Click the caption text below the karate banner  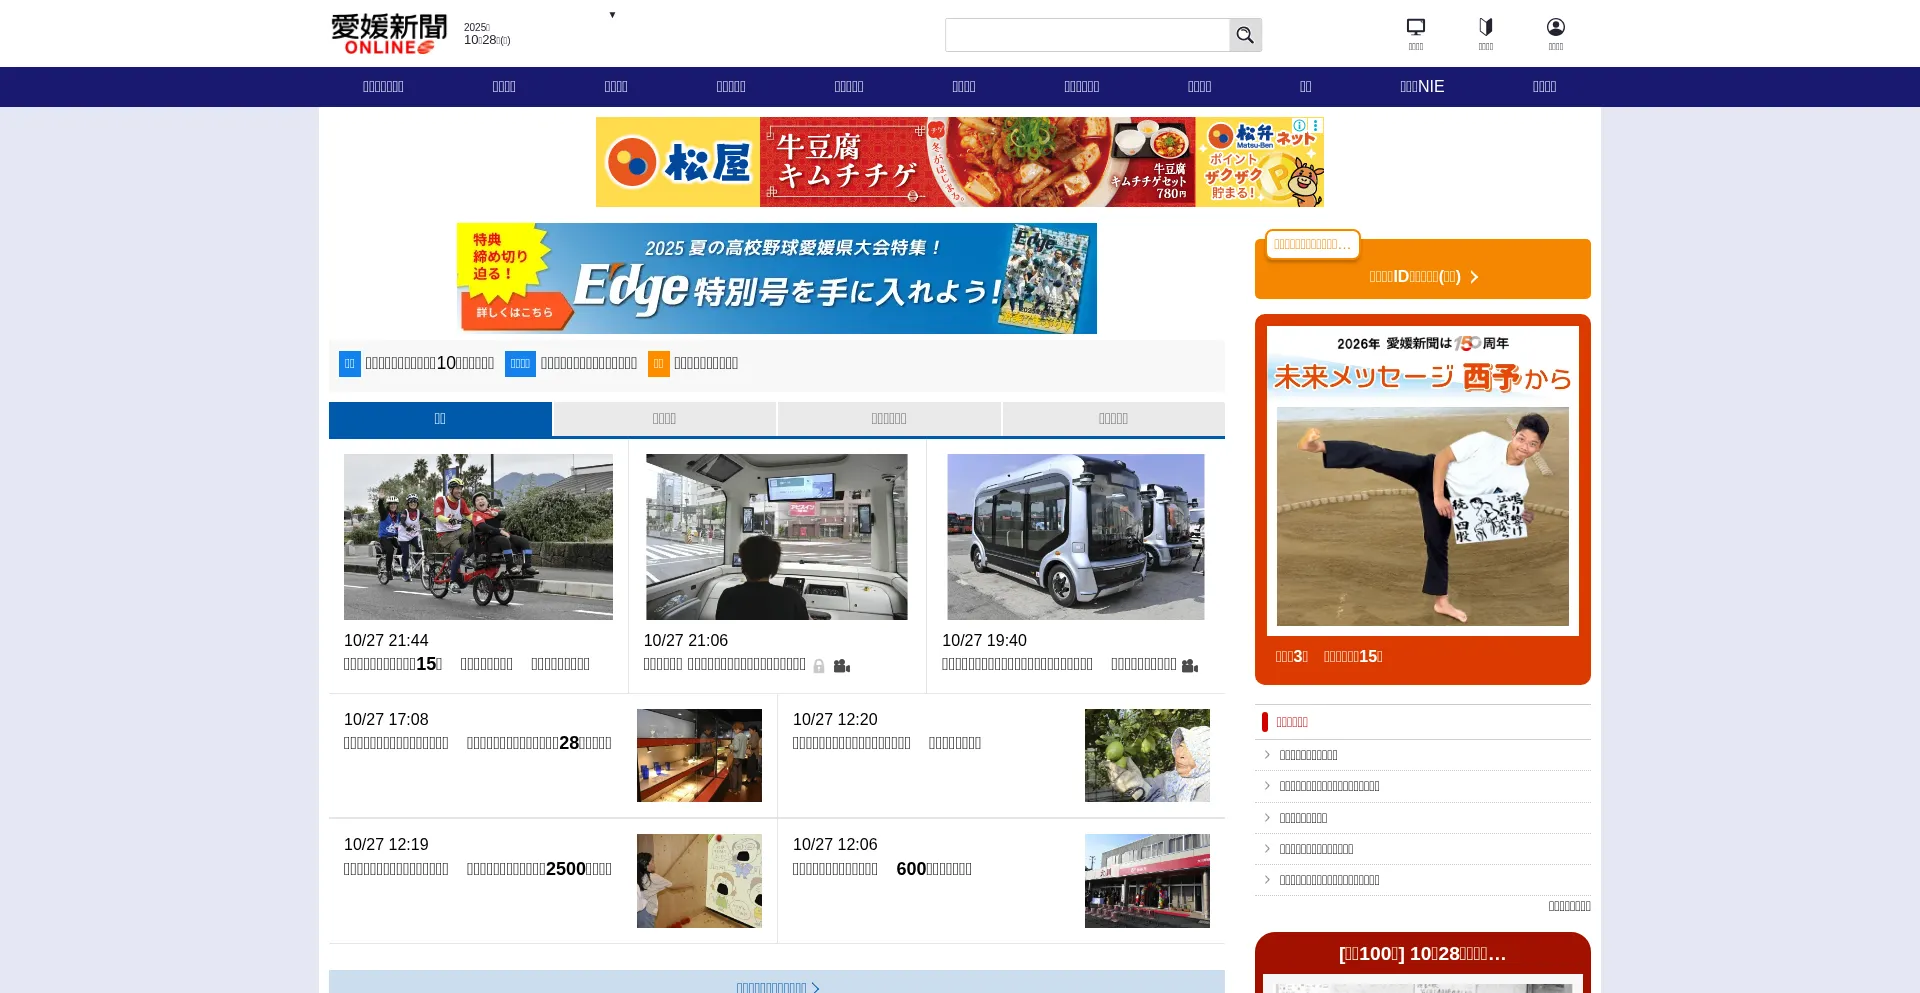pyautogui.click(x=1329, y=657)
